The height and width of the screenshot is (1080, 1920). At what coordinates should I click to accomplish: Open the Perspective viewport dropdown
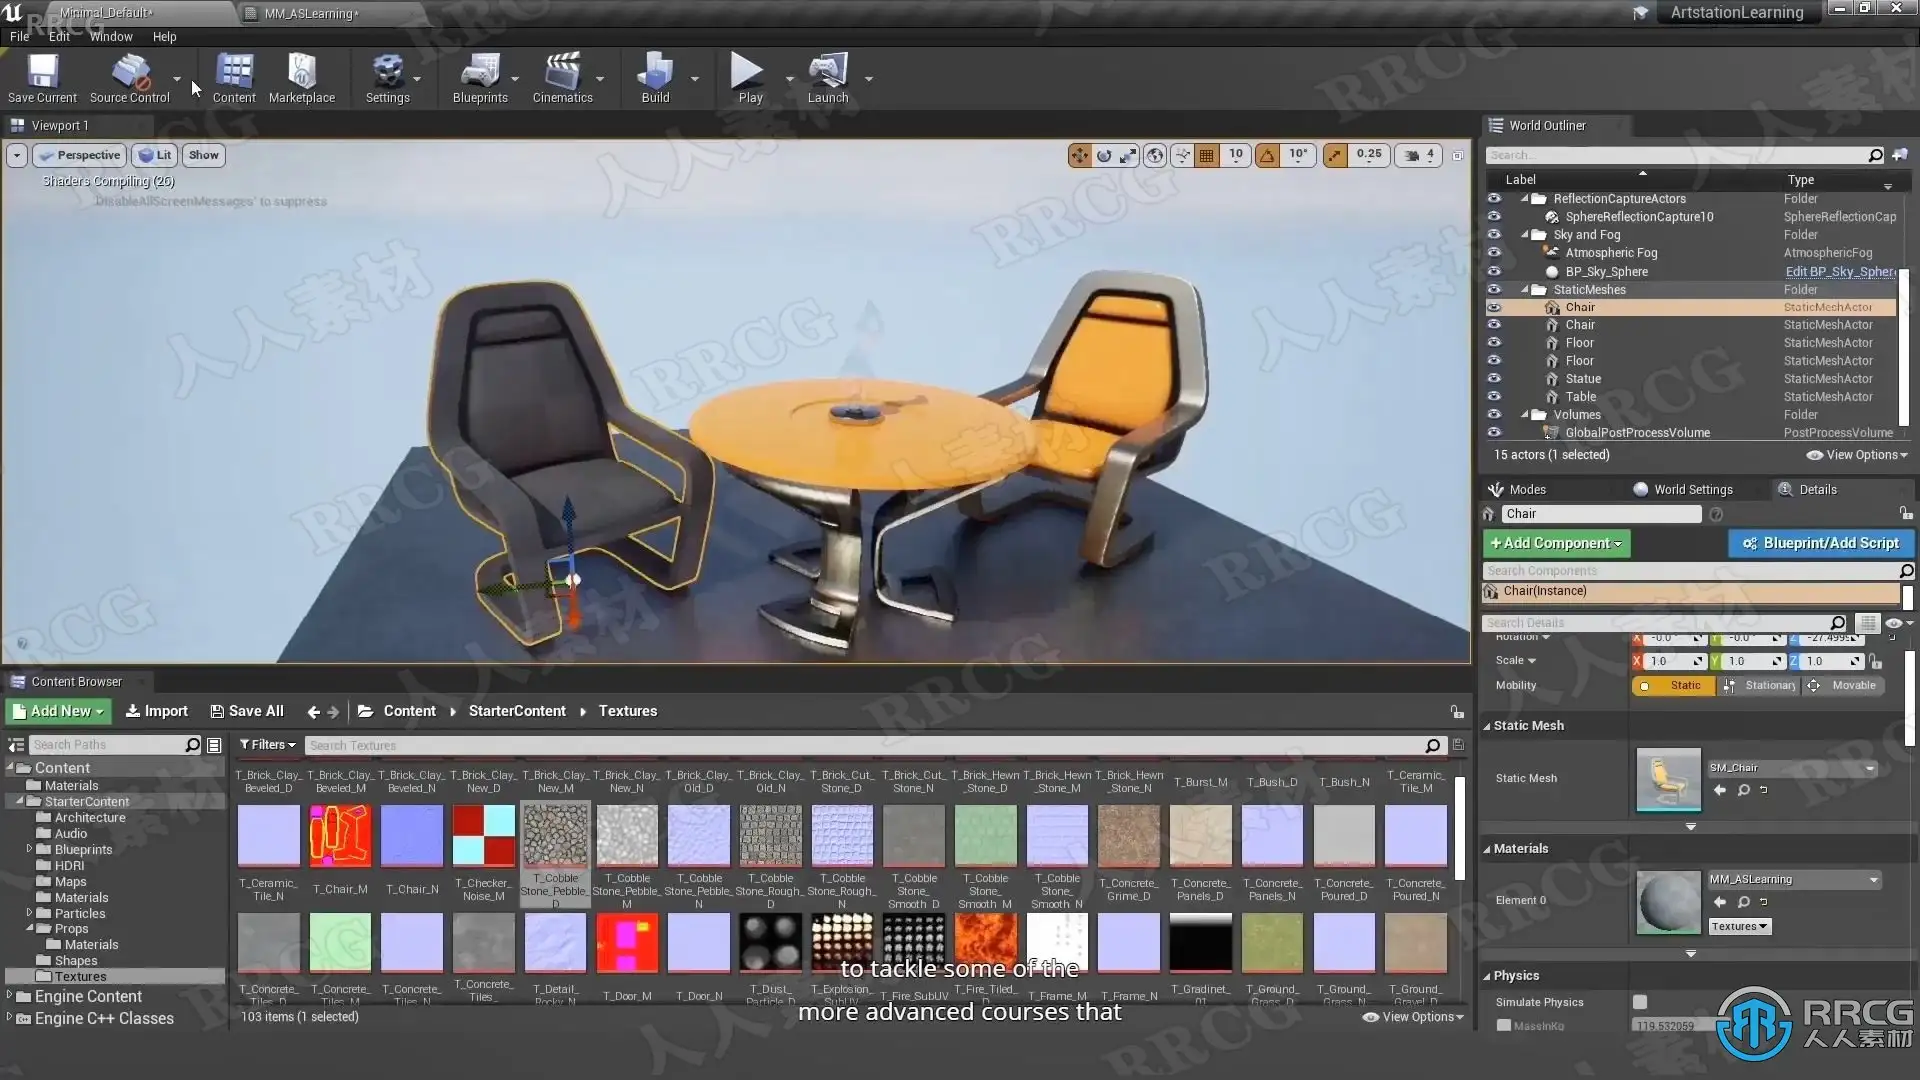point(80,155)
